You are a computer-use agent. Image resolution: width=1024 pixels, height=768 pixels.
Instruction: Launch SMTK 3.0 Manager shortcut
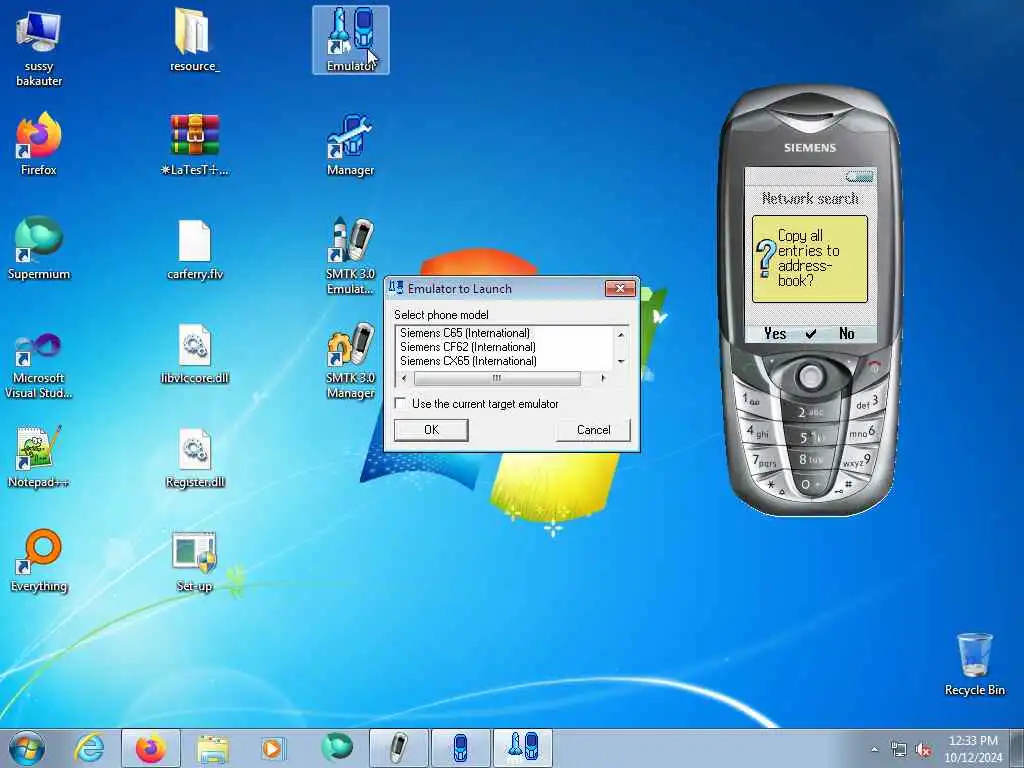351,360
